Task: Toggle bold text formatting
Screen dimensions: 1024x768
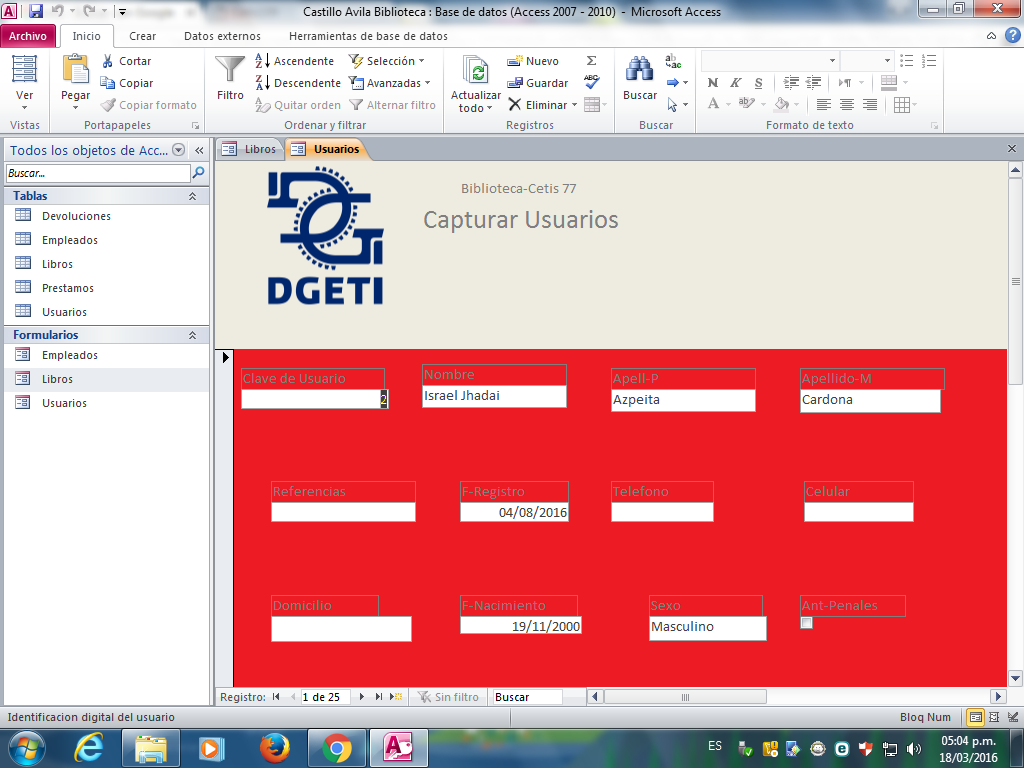Action: (x=713, y=83)
